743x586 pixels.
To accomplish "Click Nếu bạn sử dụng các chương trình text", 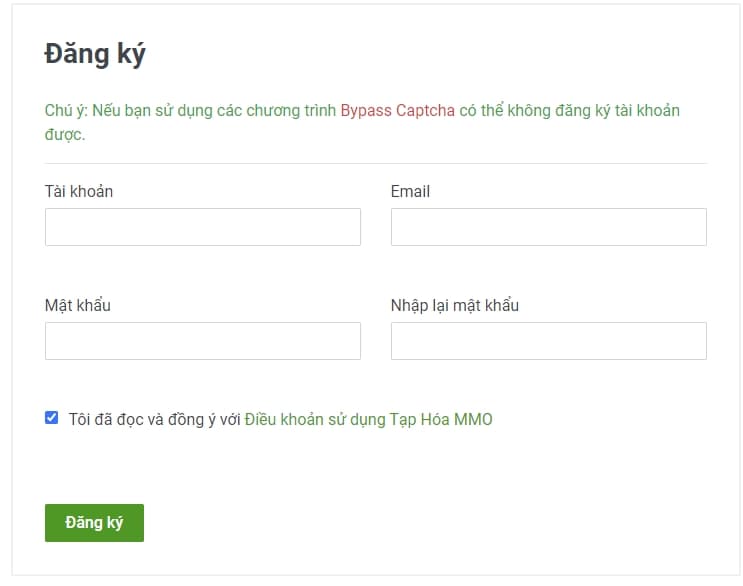I will coord(213,110).
